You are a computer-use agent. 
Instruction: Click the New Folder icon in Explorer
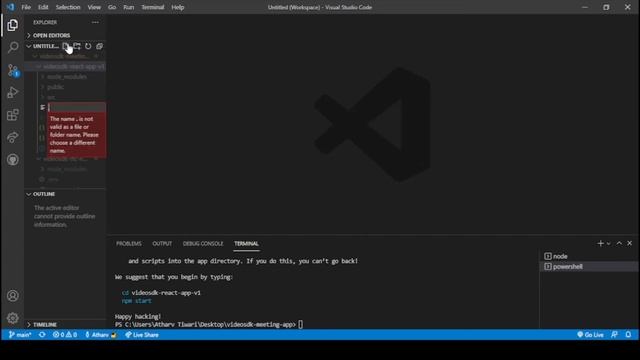click(x=77, y=46)
